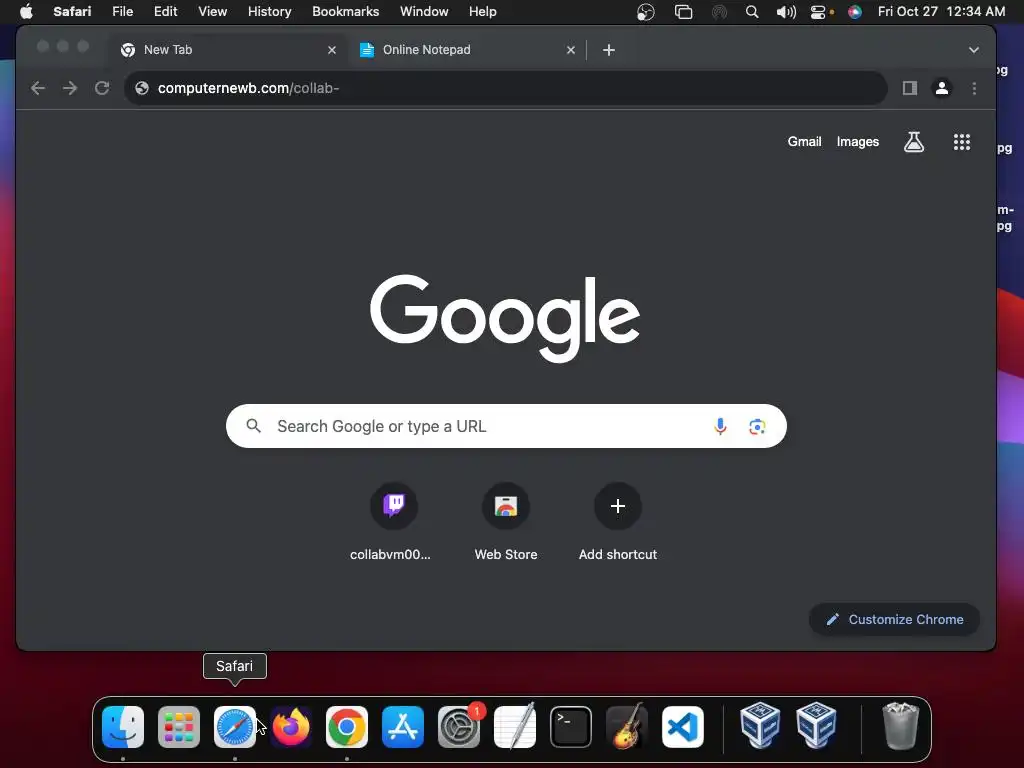Expand the tab search chevron
The width and height of the screenshot is (1024, 768).
[974, 50]
